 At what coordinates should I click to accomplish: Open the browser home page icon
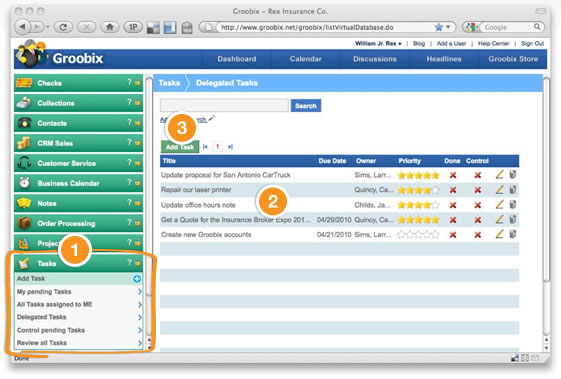point(110,27)
